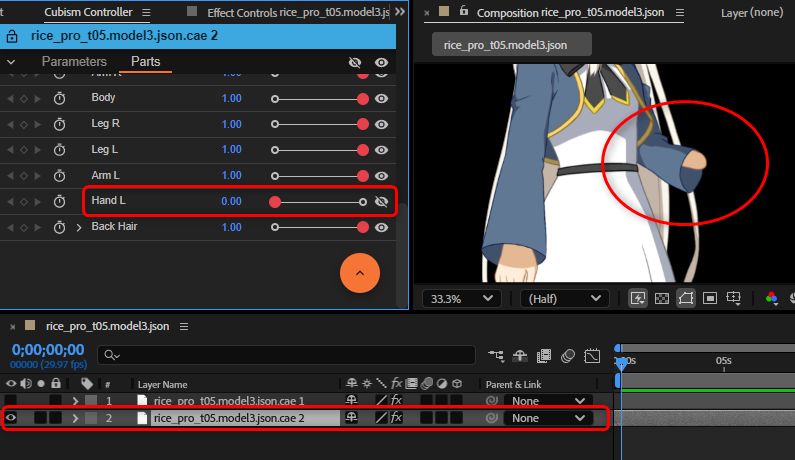Viewport: 795px width, 460px height.
Task: Switch to Parameters tab
Action: tap(74, 62)
